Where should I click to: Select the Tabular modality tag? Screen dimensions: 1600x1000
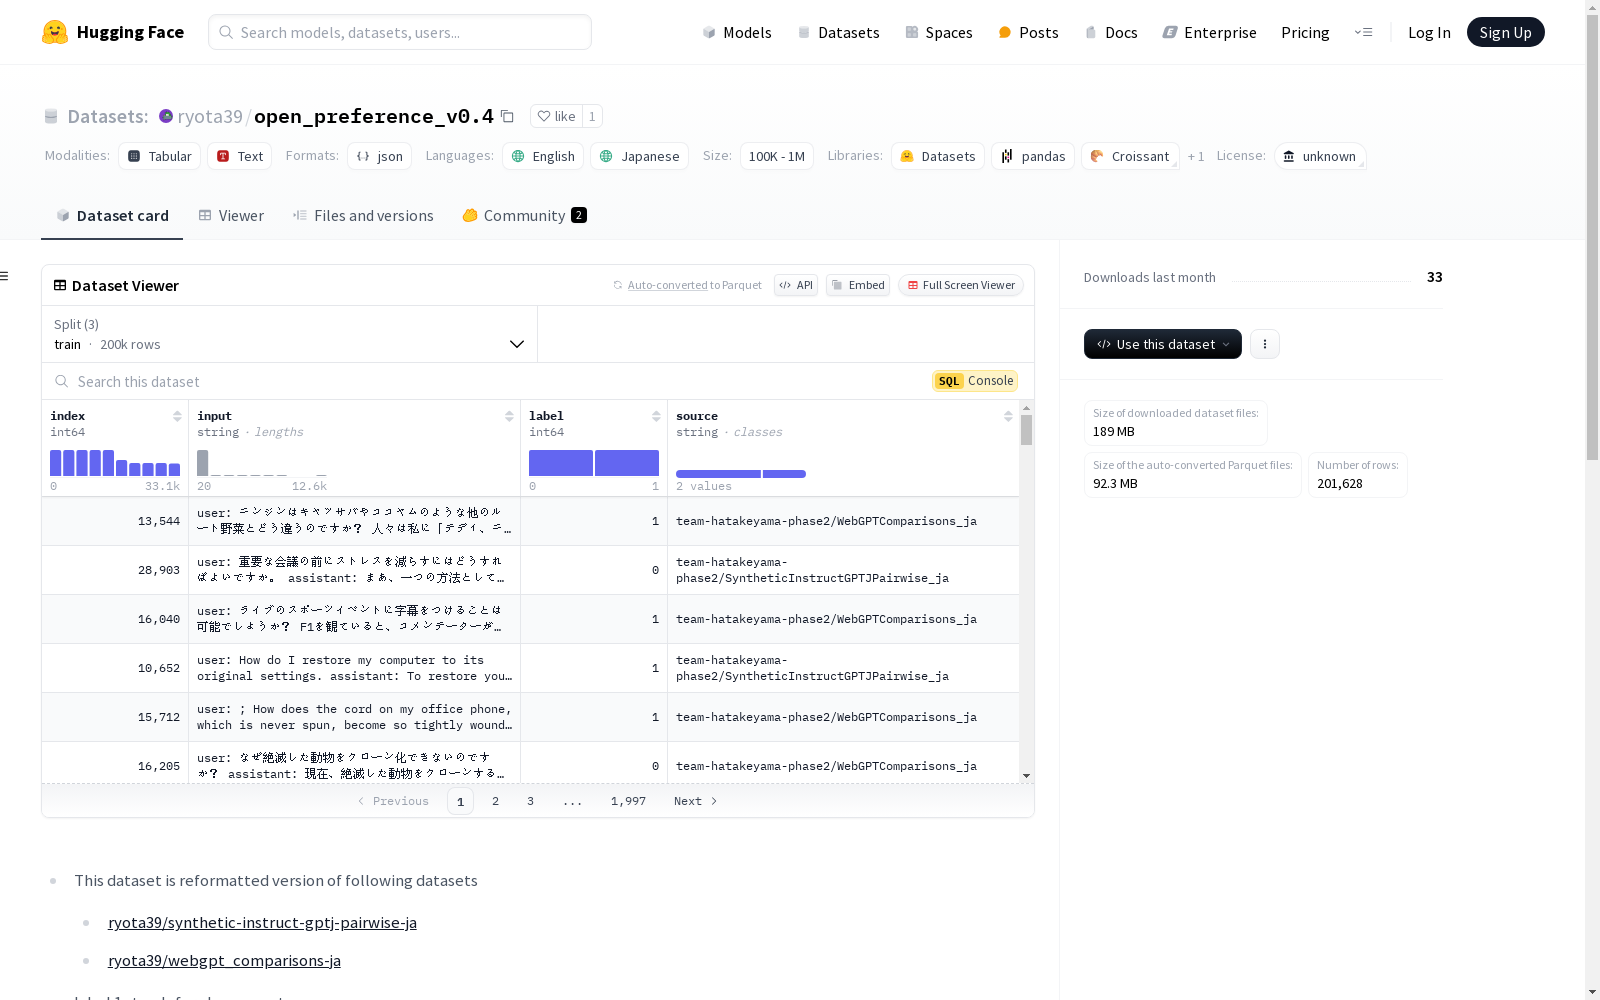click(160, 156)
